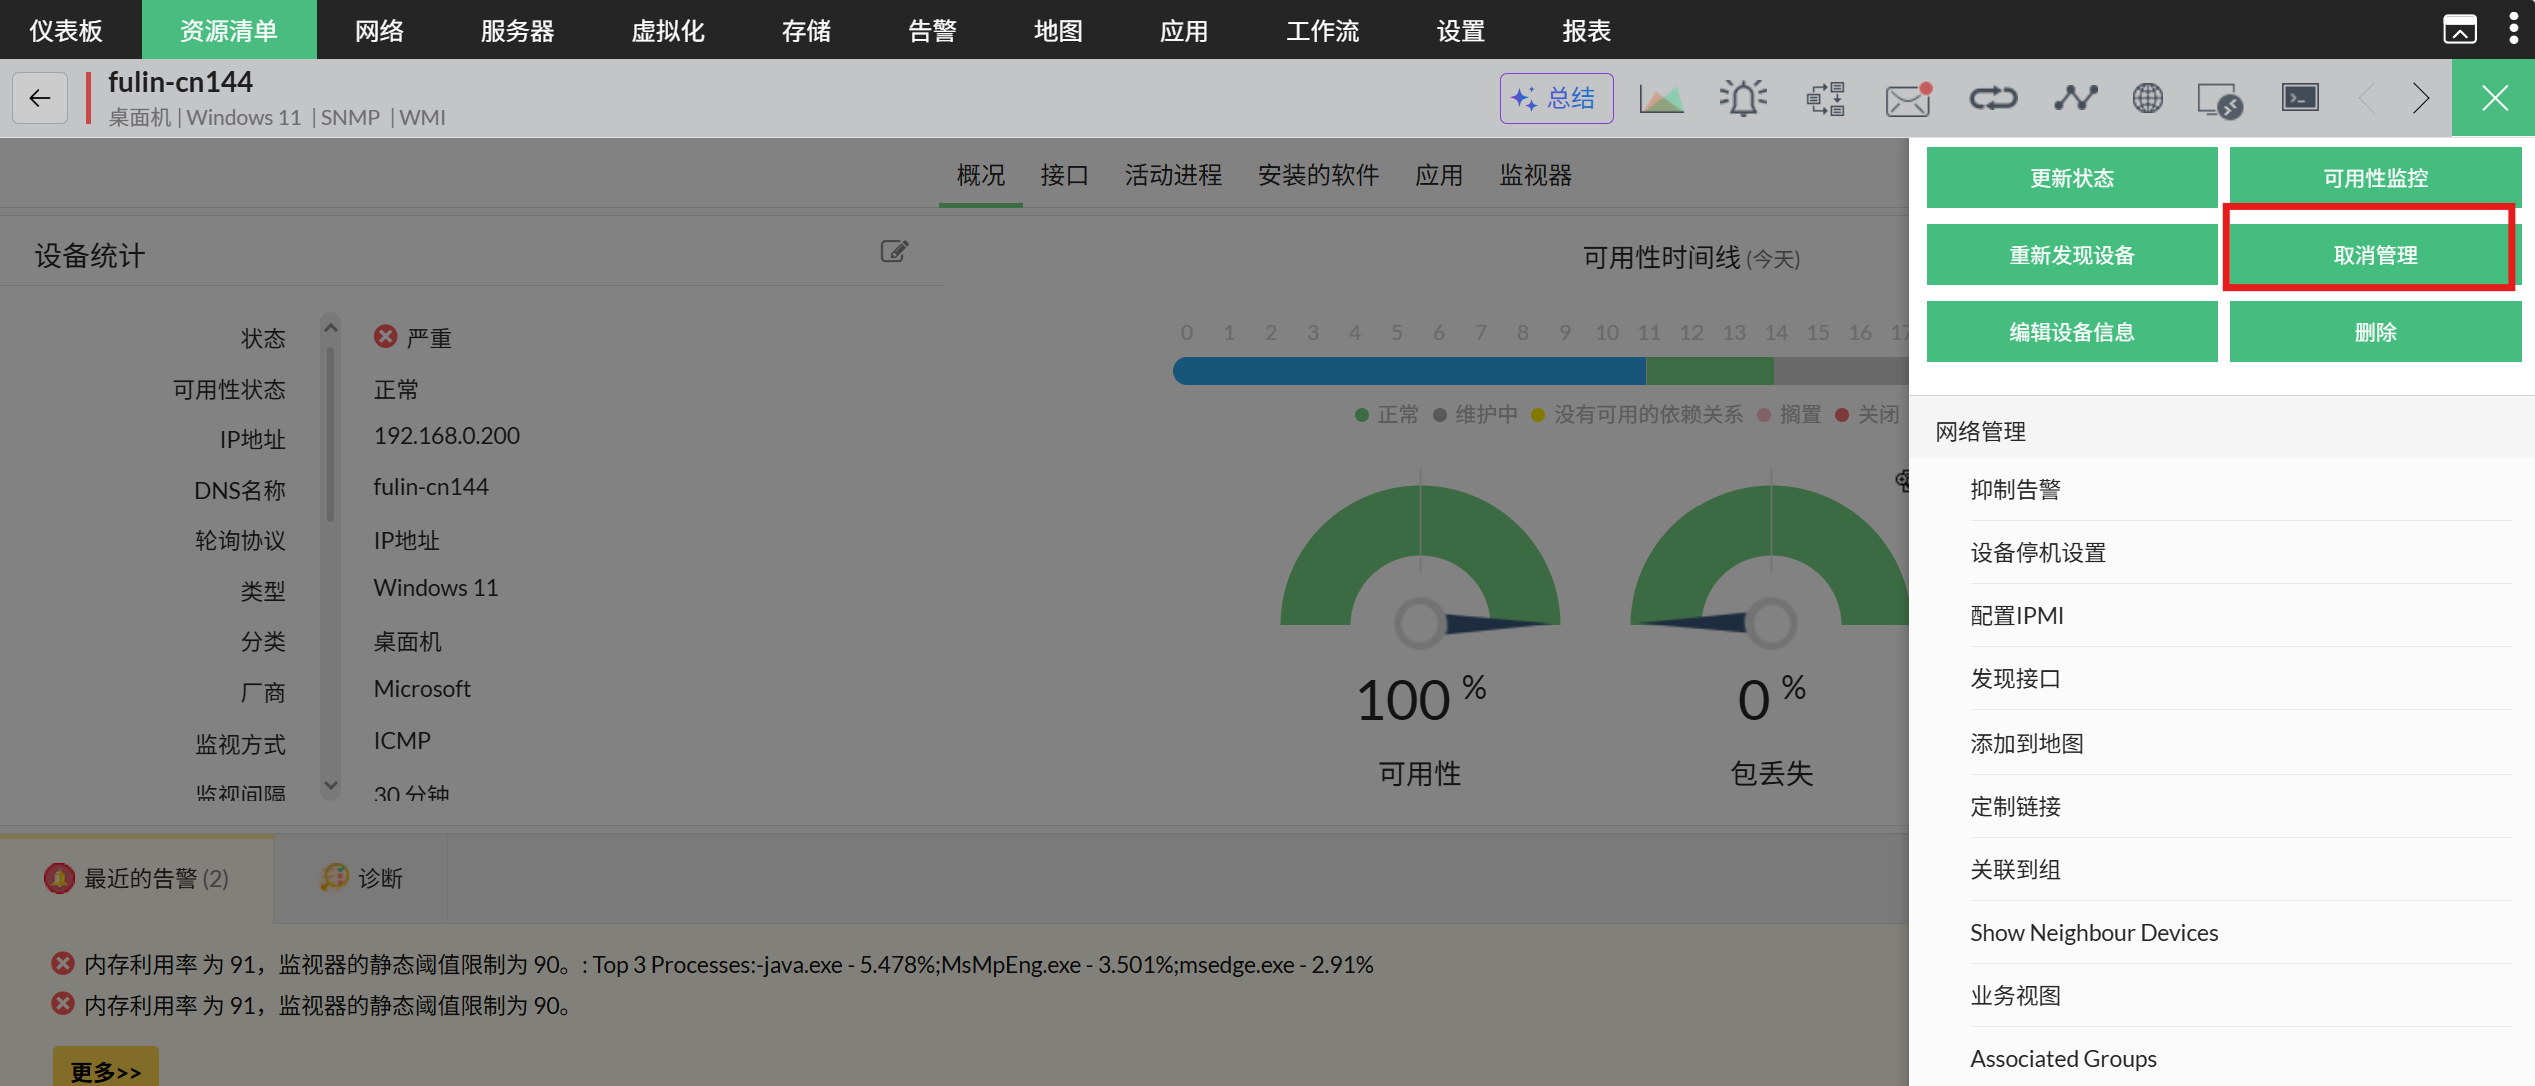
Task: Open the remote desktop monitor icon
Action: pos(2220,100)
